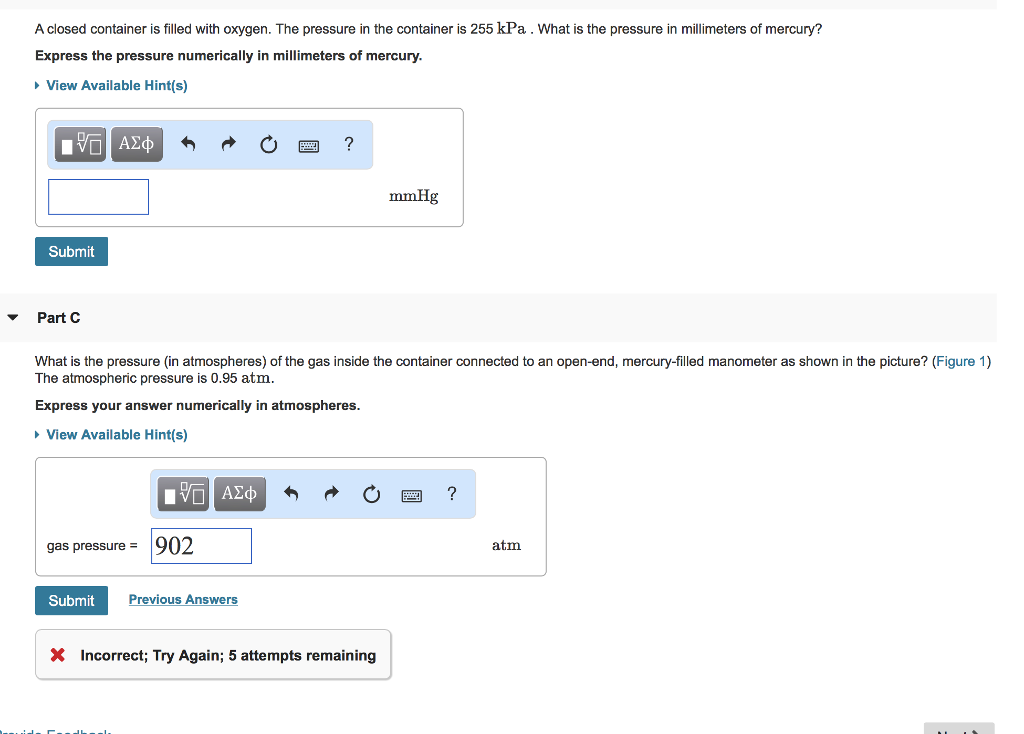Viewport: 1024px width, 734px height.
Task: Open the Previous Answers link
Action: coord(183,600)
